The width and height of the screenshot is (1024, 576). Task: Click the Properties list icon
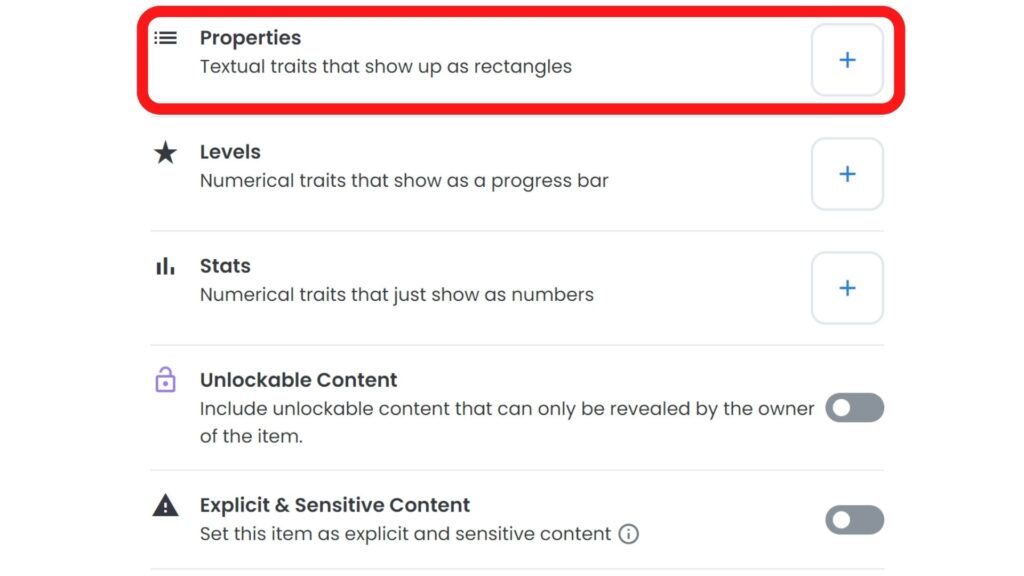click(x=165, y=38)
